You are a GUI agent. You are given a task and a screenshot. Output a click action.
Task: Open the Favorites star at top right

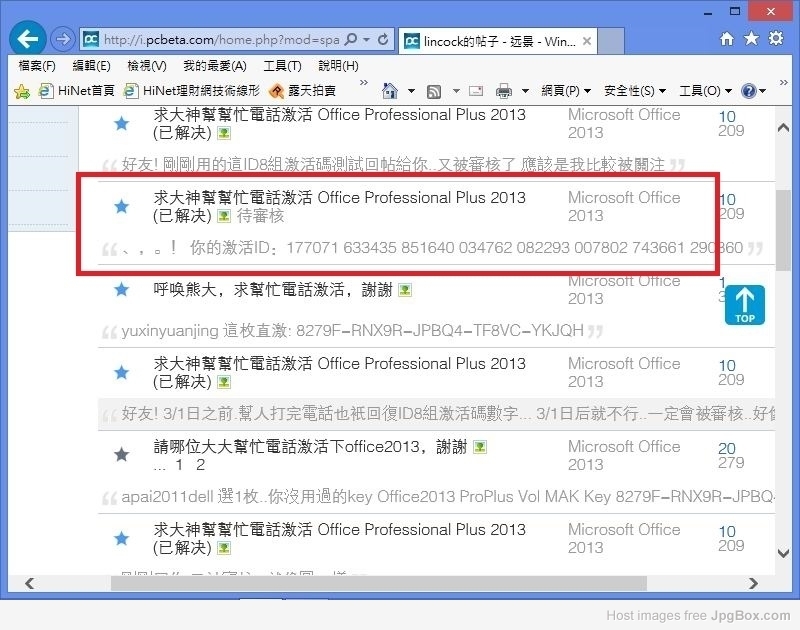tap(750, 39)
